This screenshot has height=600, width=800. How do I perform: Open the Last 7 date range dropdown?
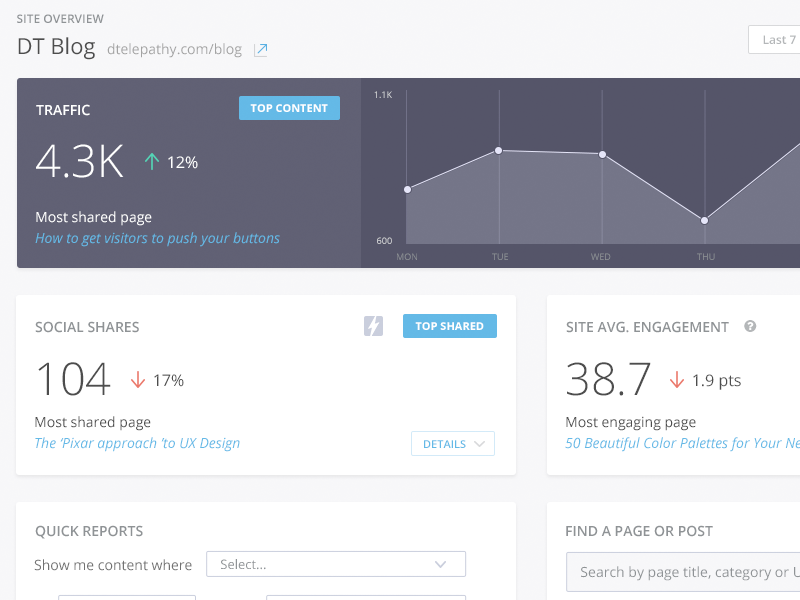[x=774, y=40]
